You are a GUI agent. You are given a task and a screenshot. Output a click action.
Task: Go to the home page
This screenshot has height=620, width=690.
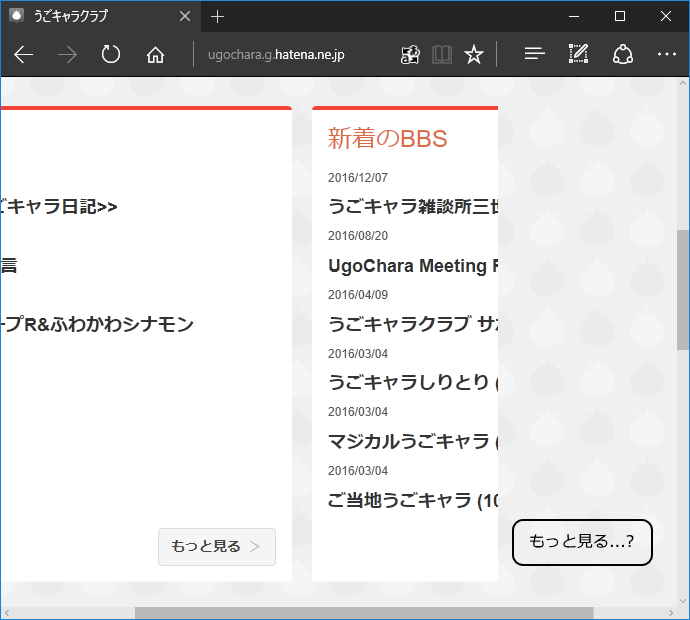tap(155, 55)
